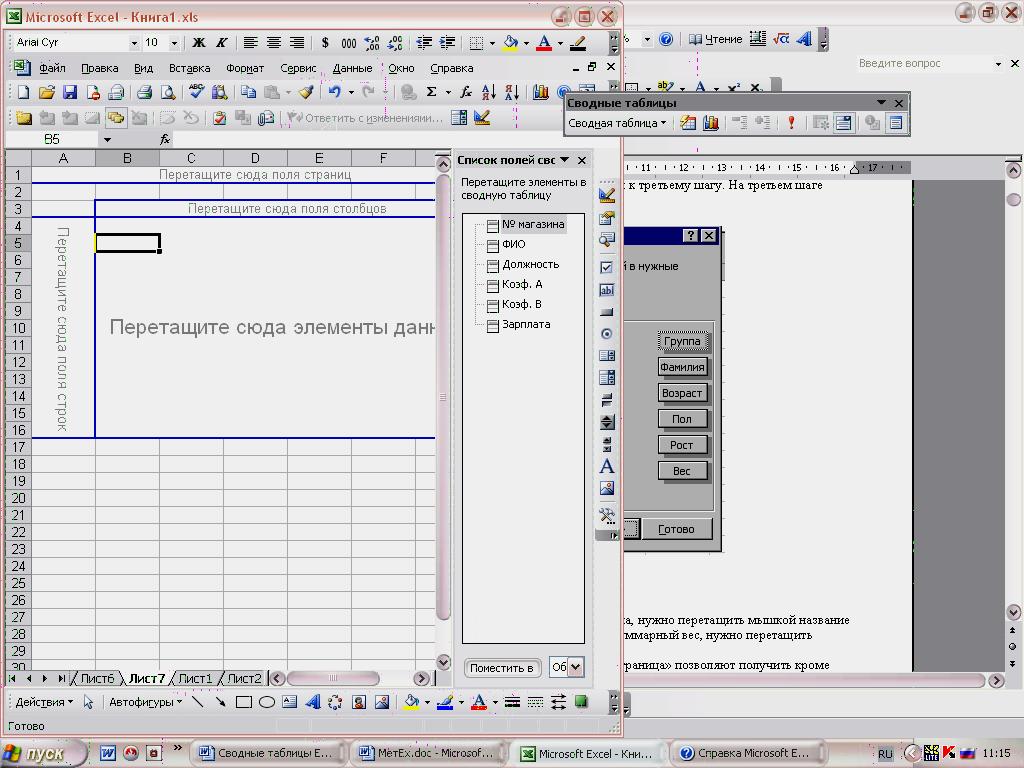Screen dimensions: 1024x768
Task: Expand the Автофигуры menu
Action: coord(145,702)
